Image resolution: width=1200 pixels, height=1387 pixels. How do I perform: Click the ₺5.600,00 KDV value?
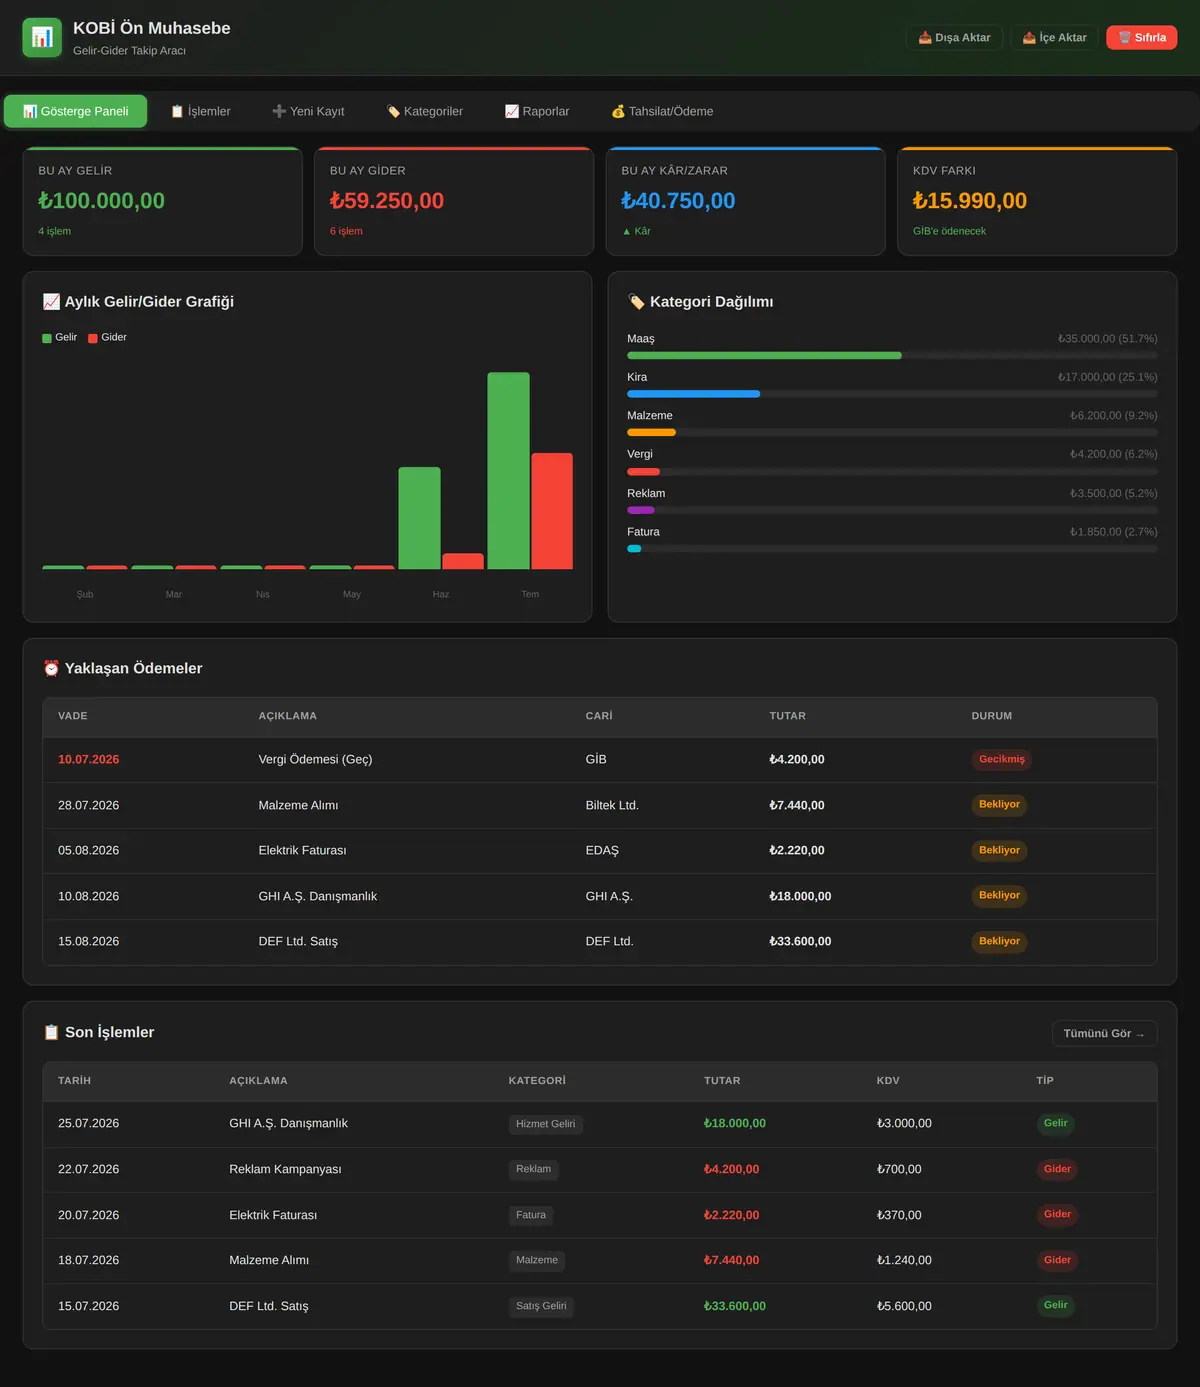(904, 1306)
